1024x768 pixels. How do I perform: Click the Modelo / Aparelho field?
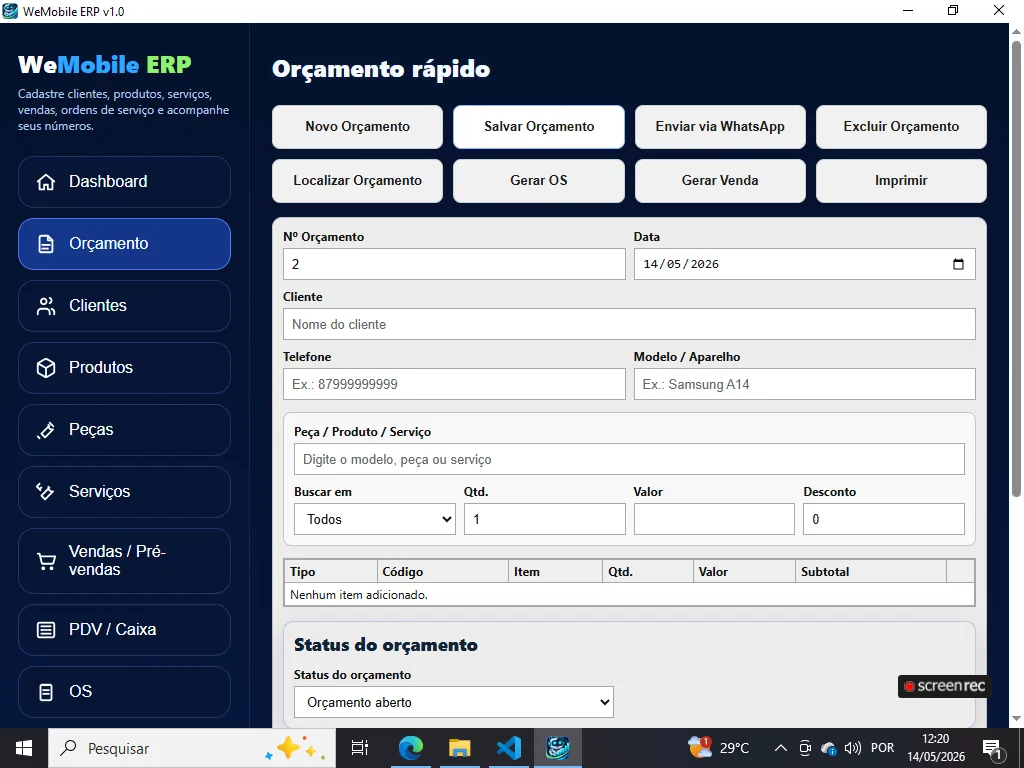coord(805,384)
